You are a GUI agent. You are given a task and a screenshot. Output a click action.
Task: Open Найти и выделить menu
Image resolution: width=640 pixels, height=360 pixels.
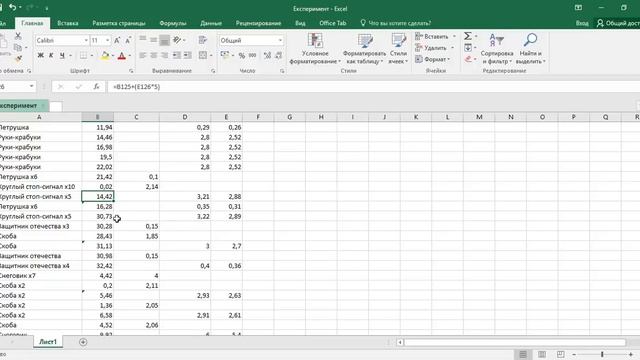(530, 48)
